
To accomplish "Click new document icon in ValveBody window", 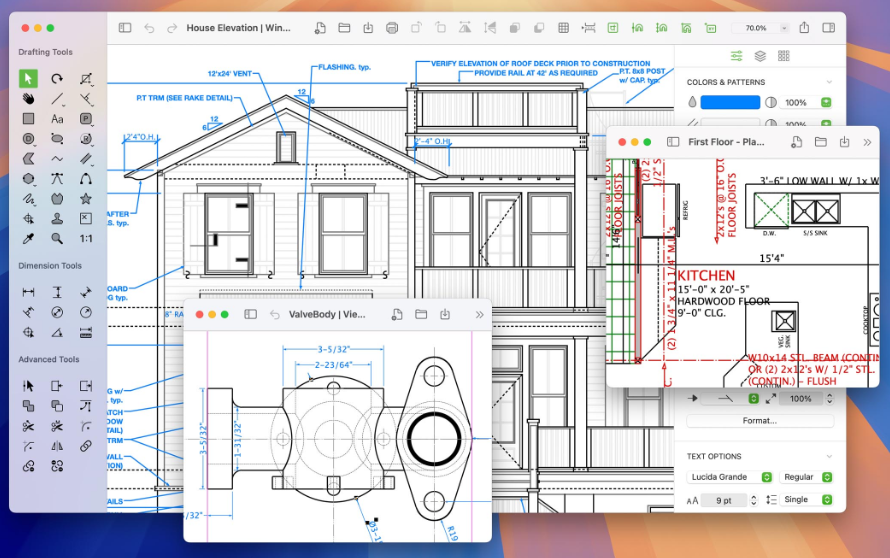I will (397, 314).
